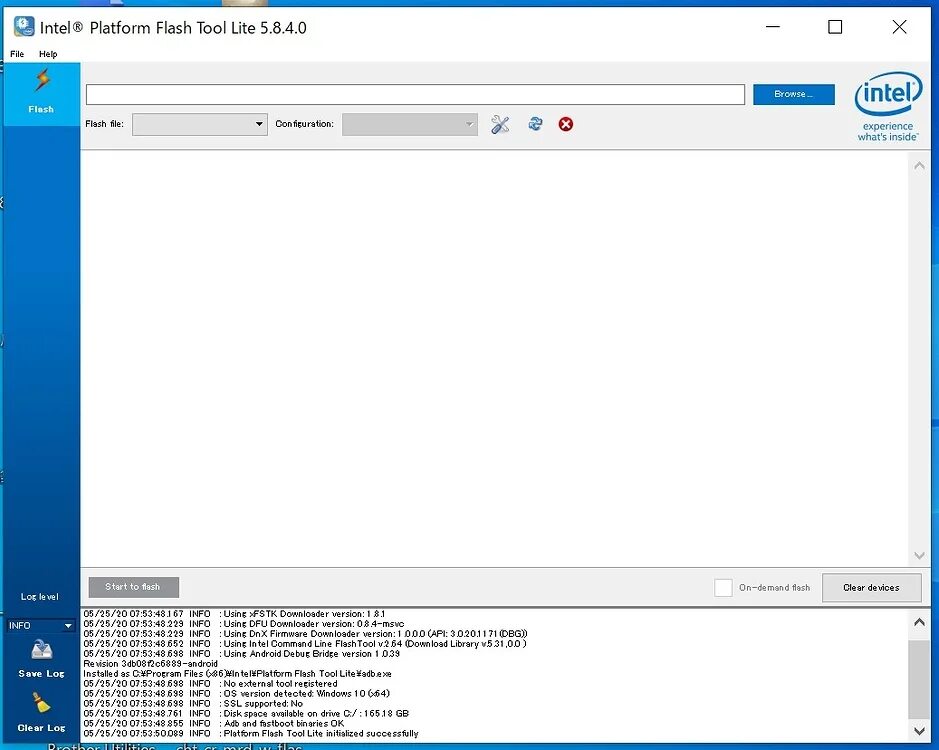This screenshot has width=939, height=750.
Task: Click the Clear devices button
Action: coord(871,588)
